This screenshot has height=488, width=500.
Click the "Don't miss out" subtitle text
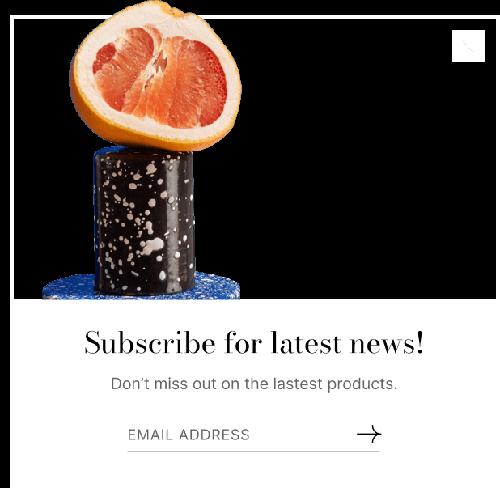pos(254,384)
